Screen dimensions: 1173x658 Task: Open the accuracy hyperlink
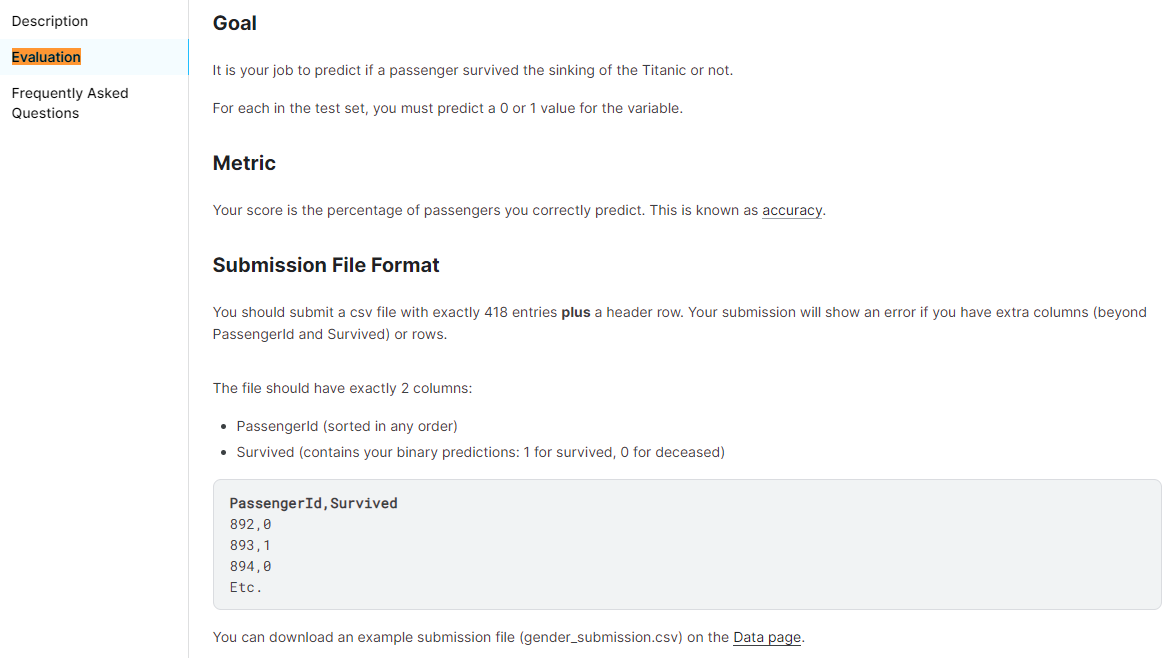click(792, 210)
